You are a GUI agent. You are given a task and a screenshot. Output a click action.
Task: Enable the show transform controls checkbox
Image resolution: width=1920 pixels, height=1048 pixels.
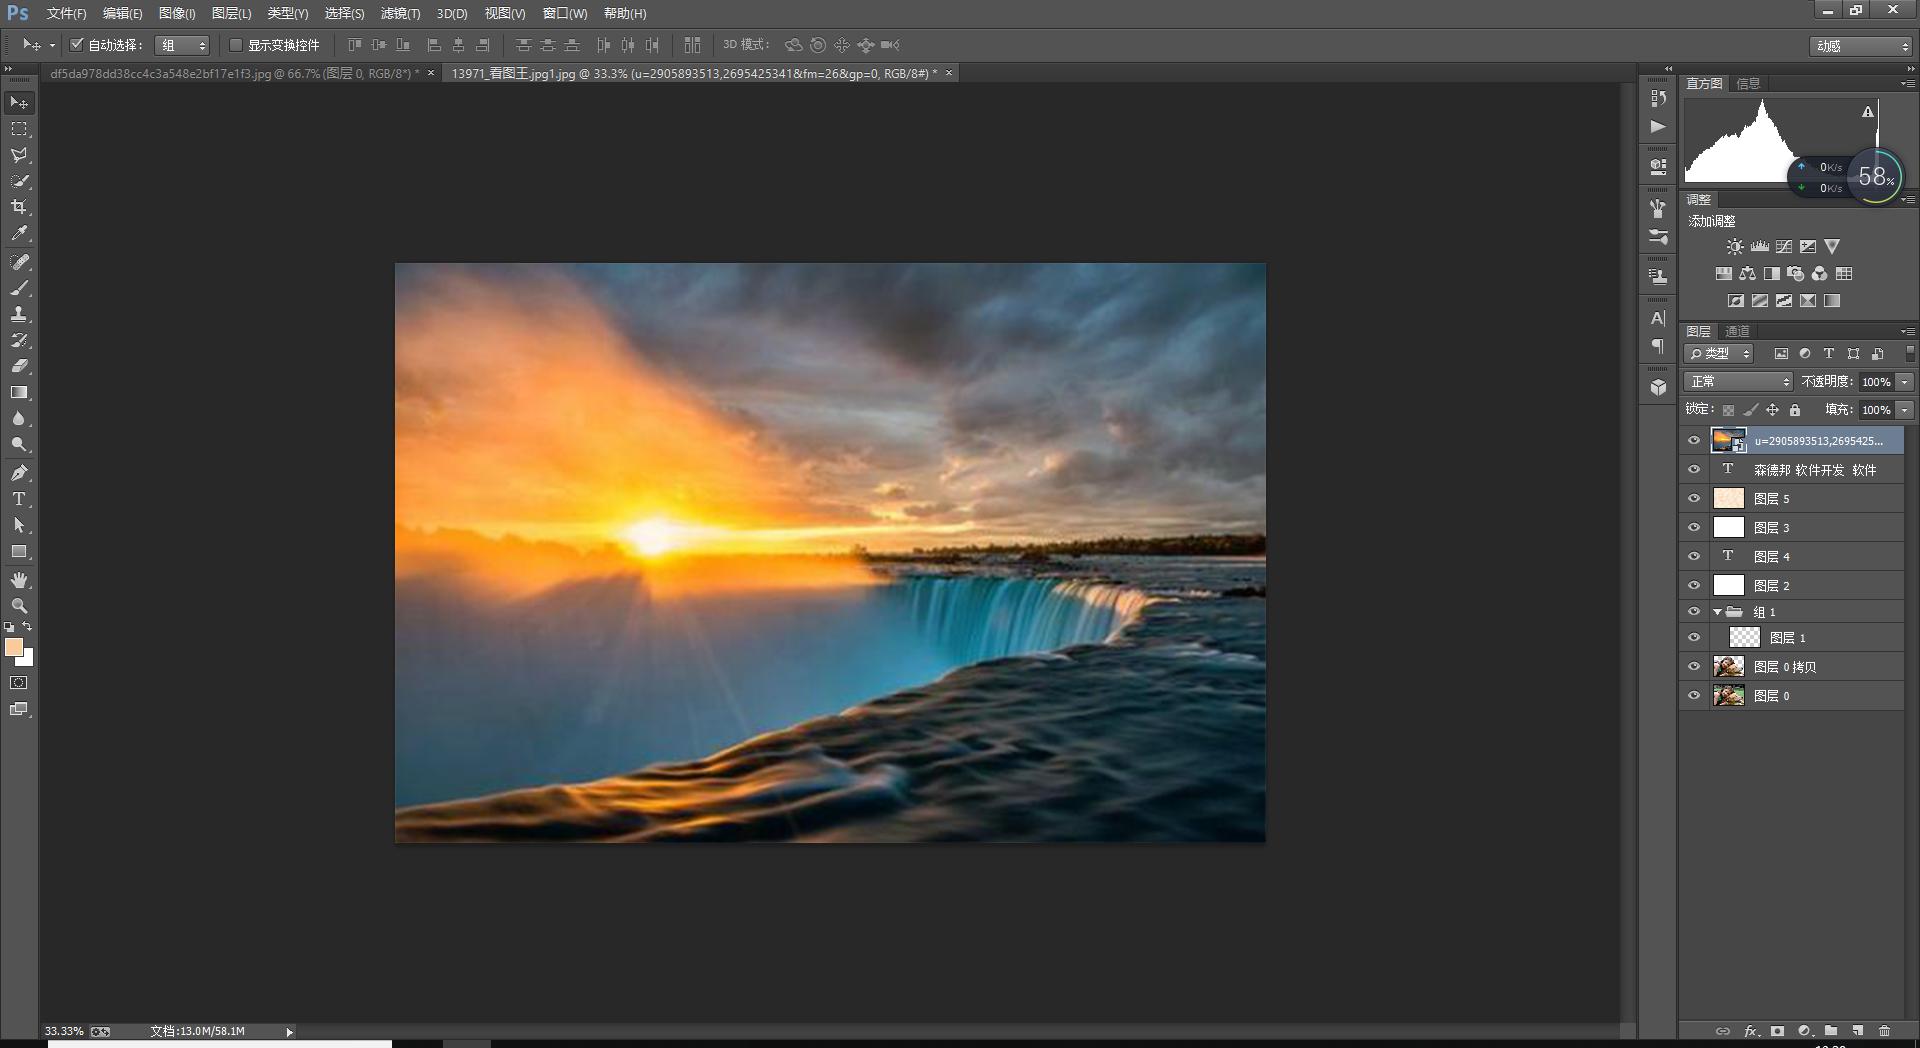(x=236, y=45)
